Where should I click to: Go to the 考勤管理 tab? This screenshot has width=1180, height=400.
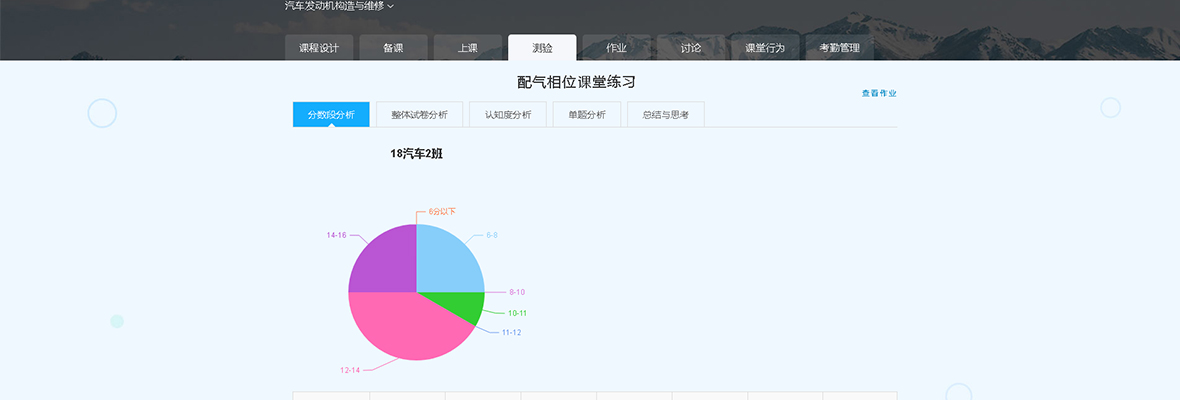click(839, 48)
